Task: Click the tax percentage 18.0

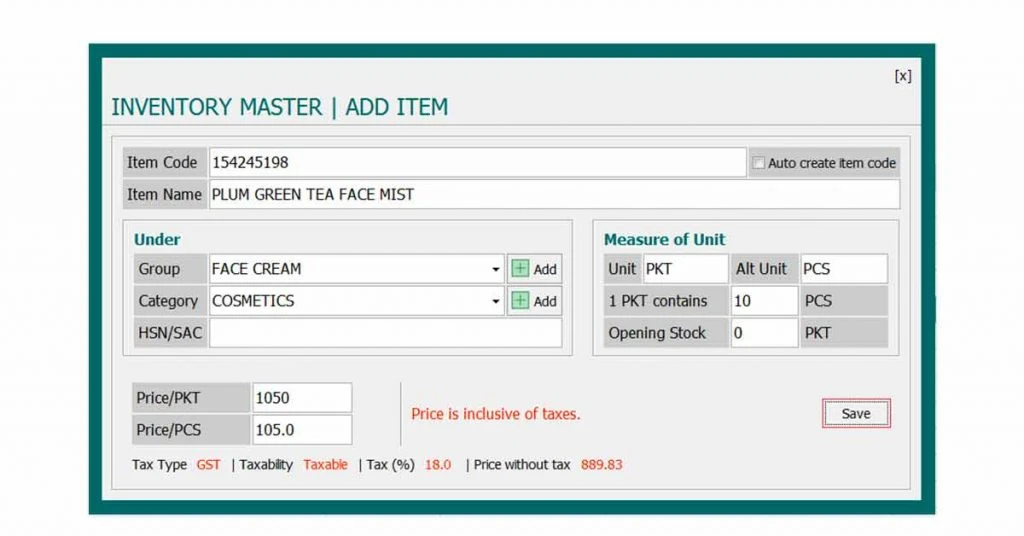Action: point(438,465)
